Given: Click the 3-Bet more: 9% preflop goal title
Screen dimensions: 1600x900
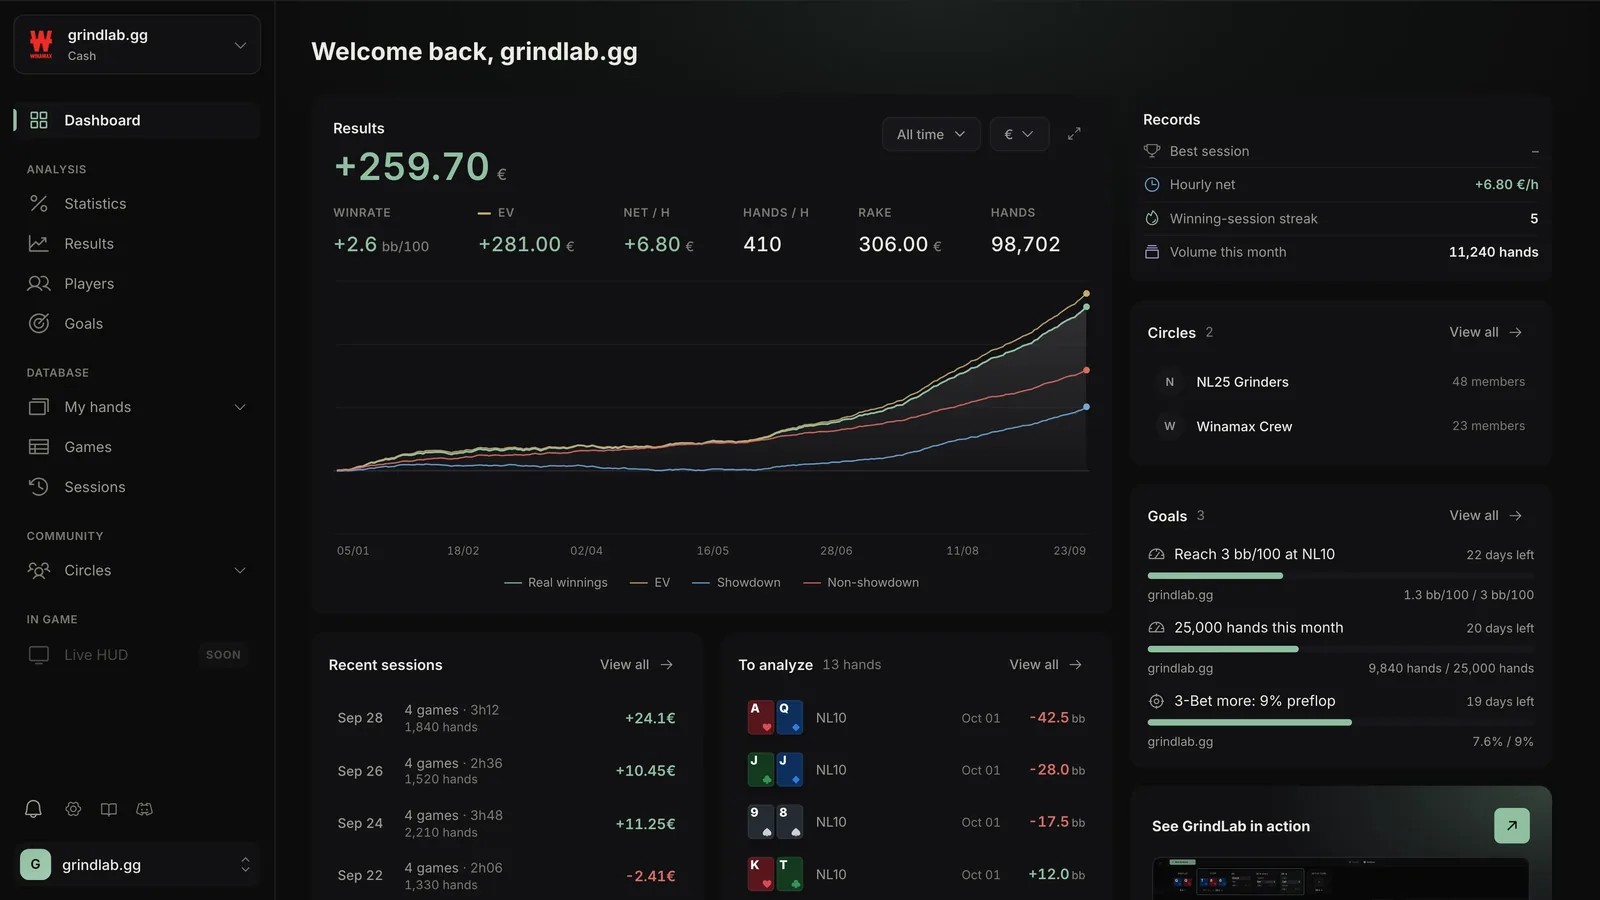Looking at the screenshot, I should click(1255, 701).
